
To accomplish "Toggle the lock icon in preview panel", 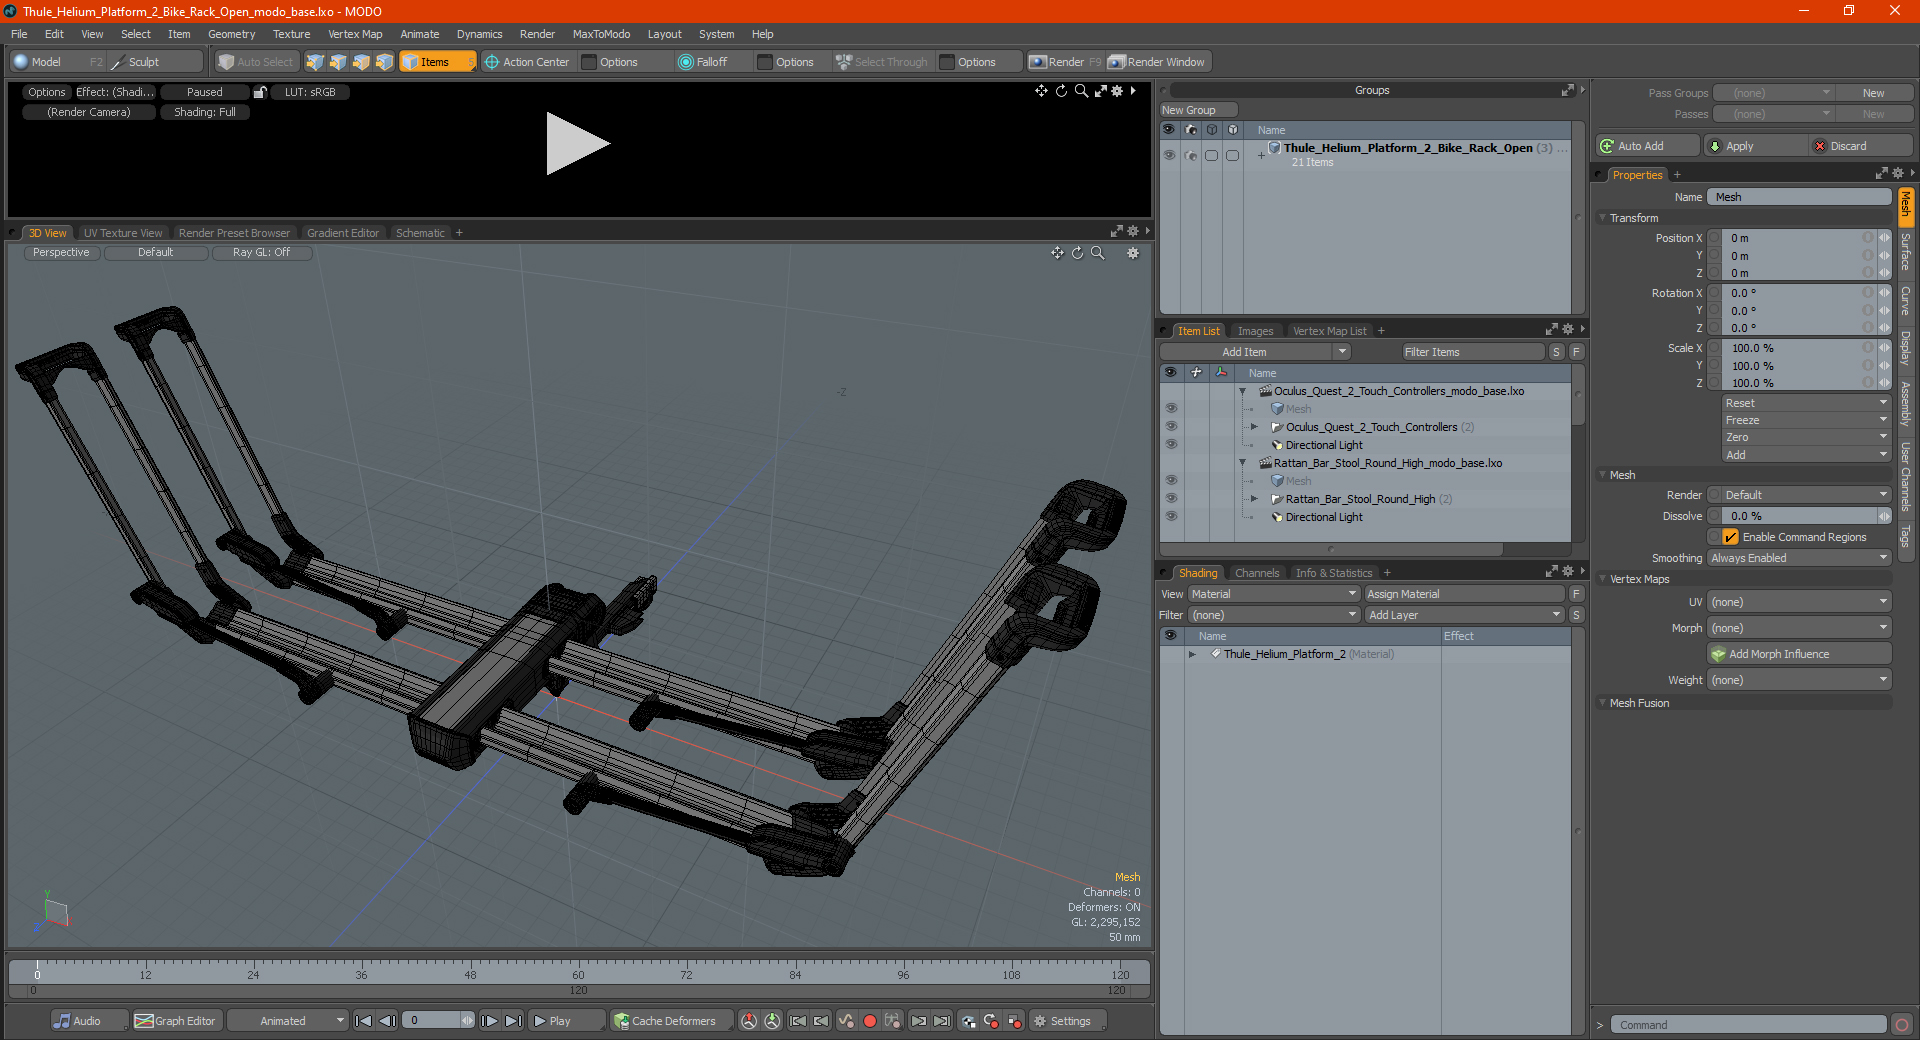I will tap(260, 92).
